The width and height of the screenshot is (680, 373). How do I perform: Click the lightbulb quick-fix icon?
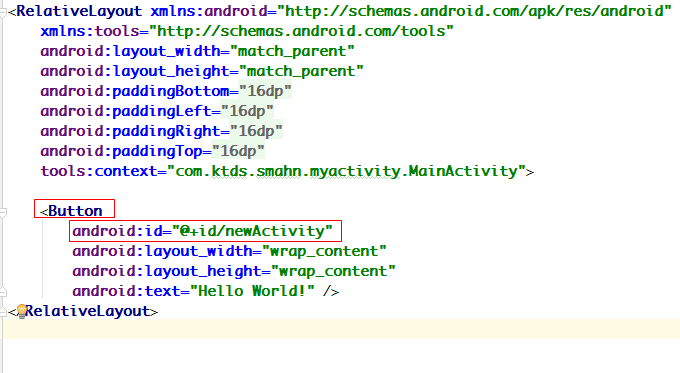(22, 311)
